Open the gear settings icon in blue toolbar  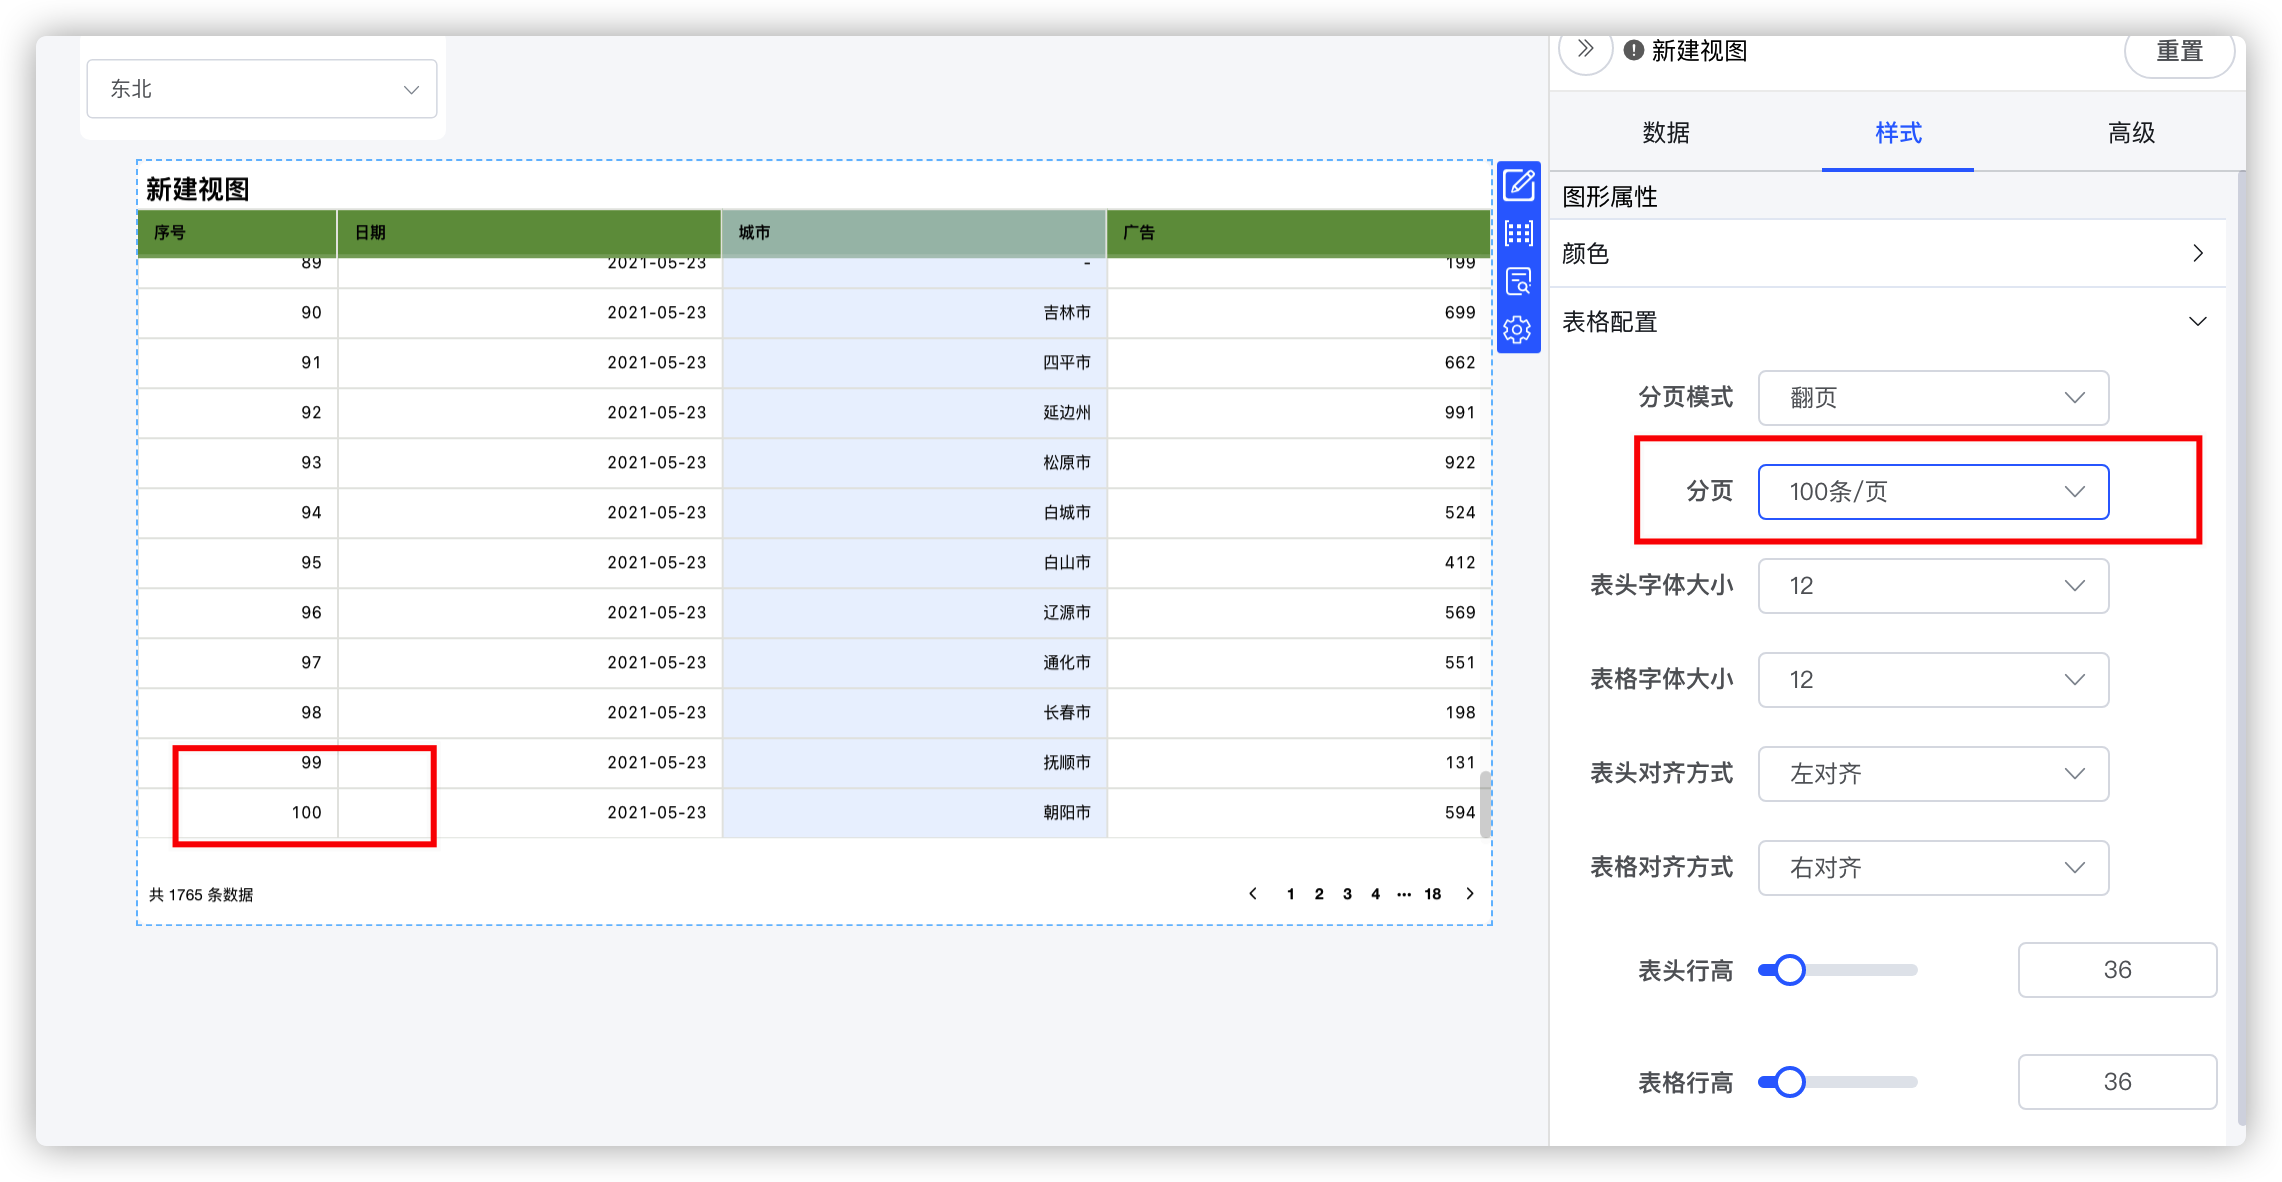point(1518,329)
